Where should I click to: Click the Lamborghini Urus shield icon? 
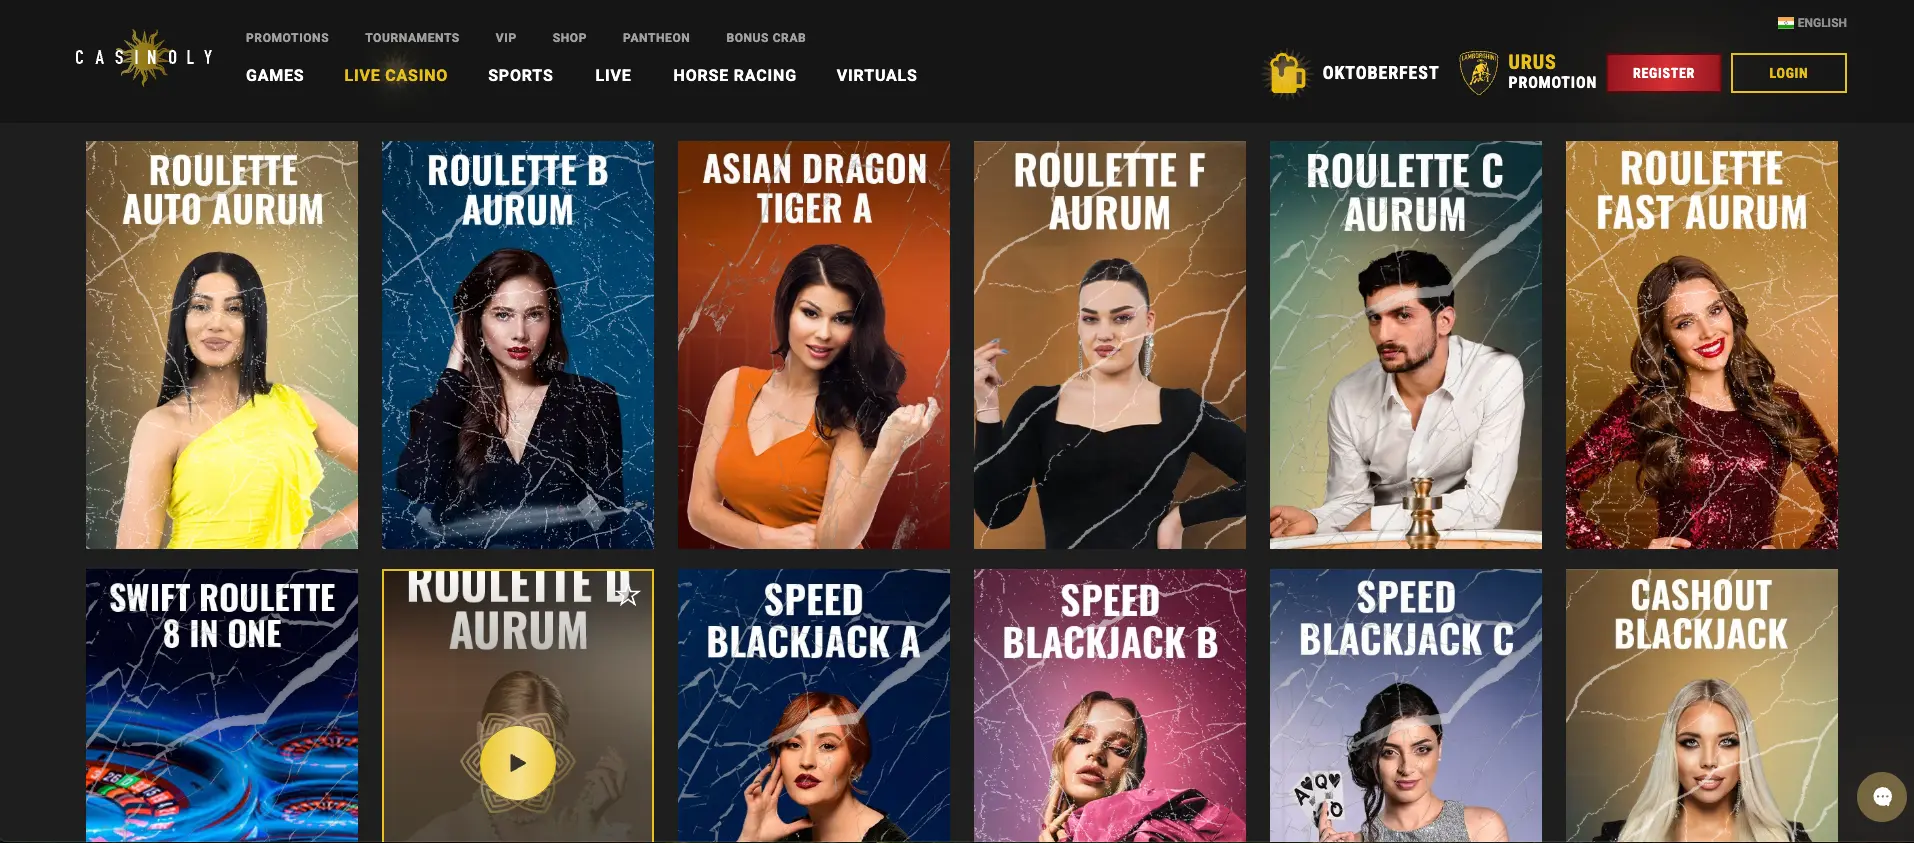[1478, 72]
